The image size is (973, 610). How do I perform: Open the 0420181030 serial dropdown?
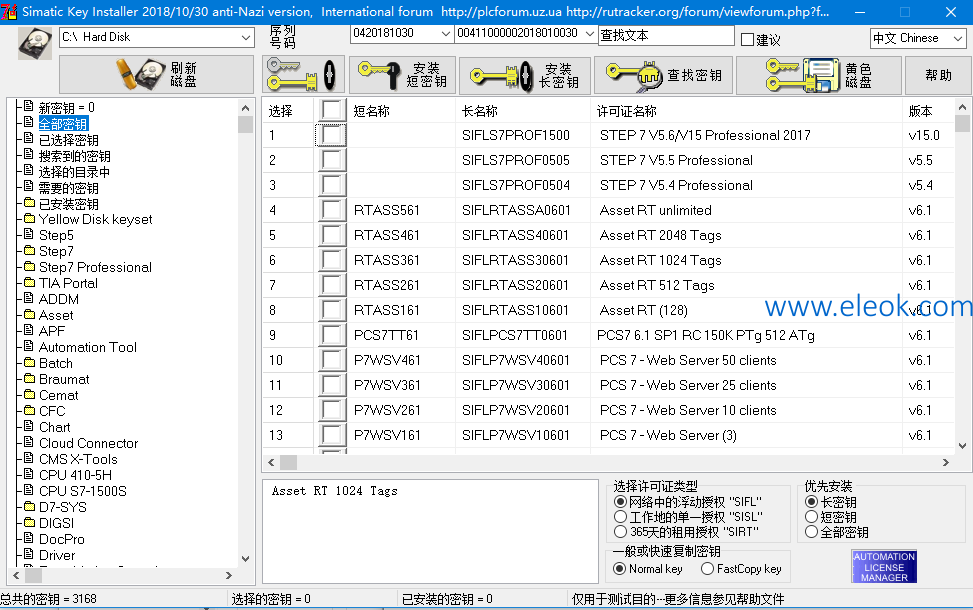[445, 34]
